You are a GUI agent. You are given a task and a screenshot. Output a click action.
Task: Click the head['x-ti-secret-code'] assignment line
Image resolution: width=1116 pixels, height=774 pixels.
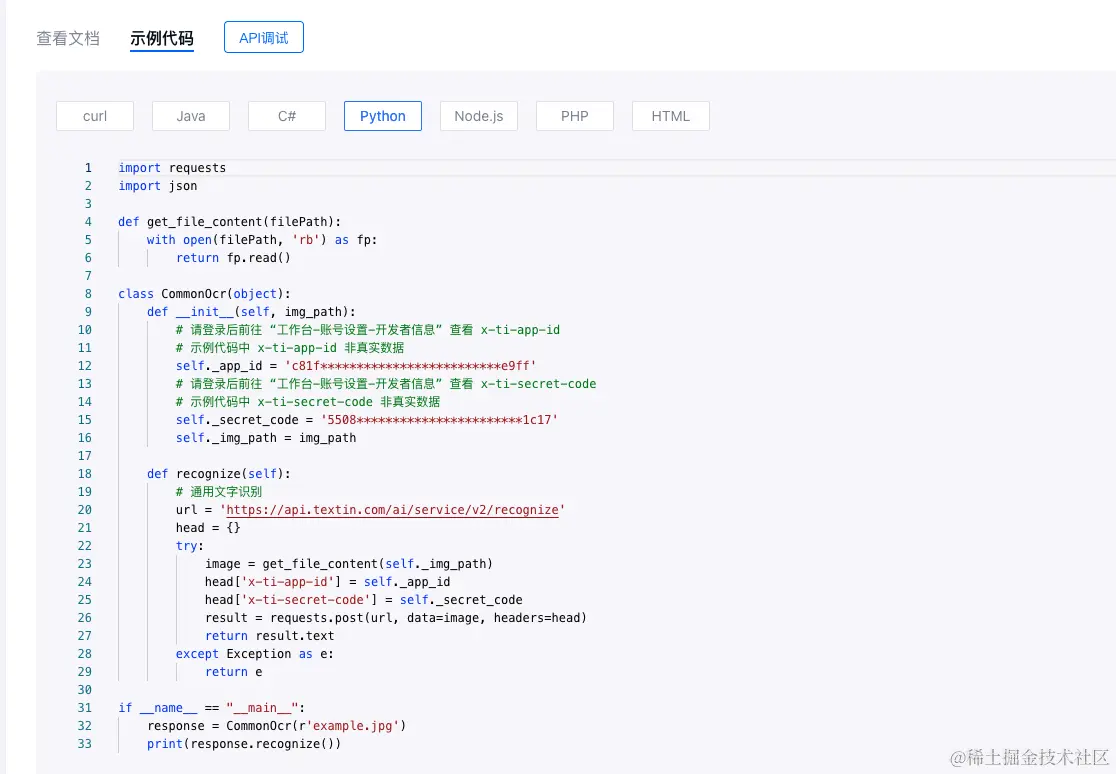click(x=364, y=600)
